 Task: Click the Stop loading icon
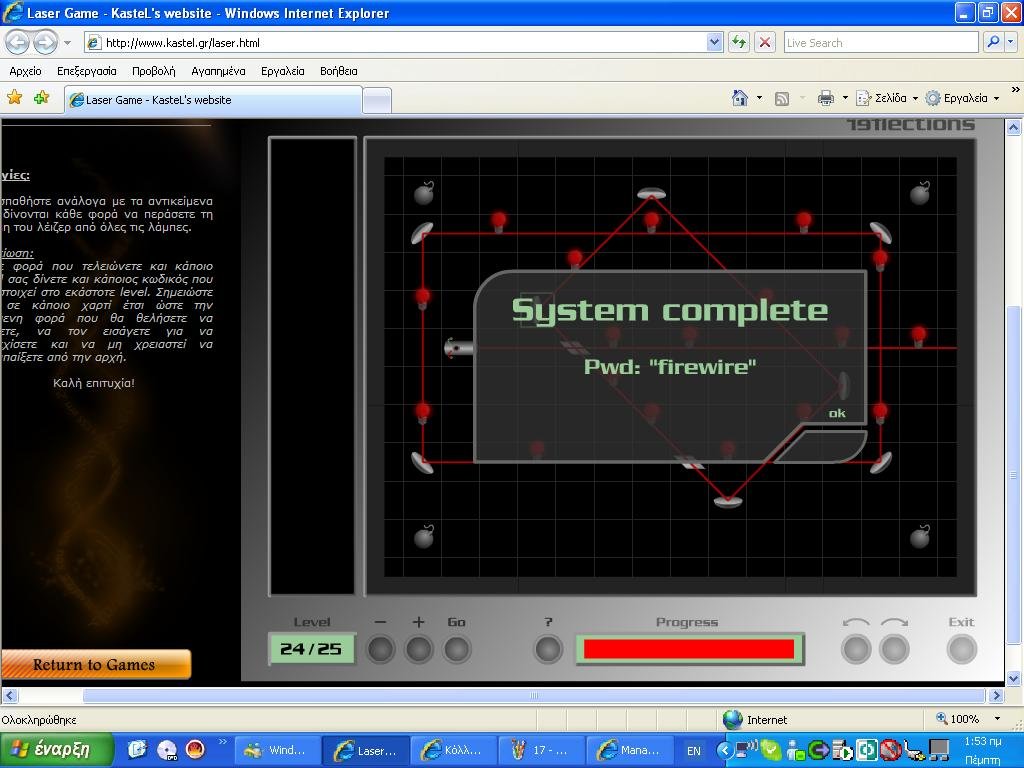pos(765,42)
